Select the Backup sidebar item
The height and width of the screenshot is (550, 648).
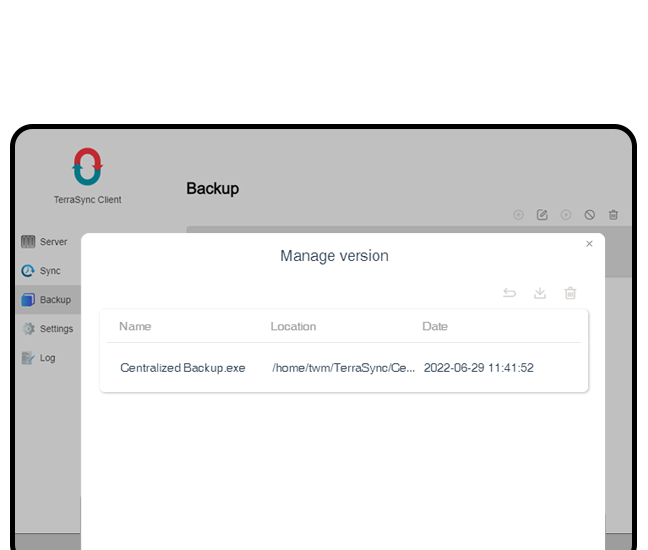pyautogui.click(x=48, y=300)
